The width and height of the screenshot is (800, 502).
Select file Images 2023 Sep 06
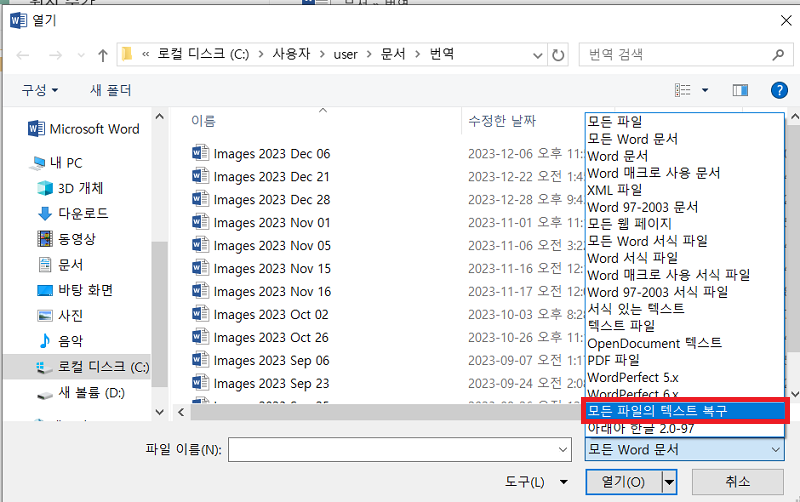pyautogui.click(x=261, y=360)
